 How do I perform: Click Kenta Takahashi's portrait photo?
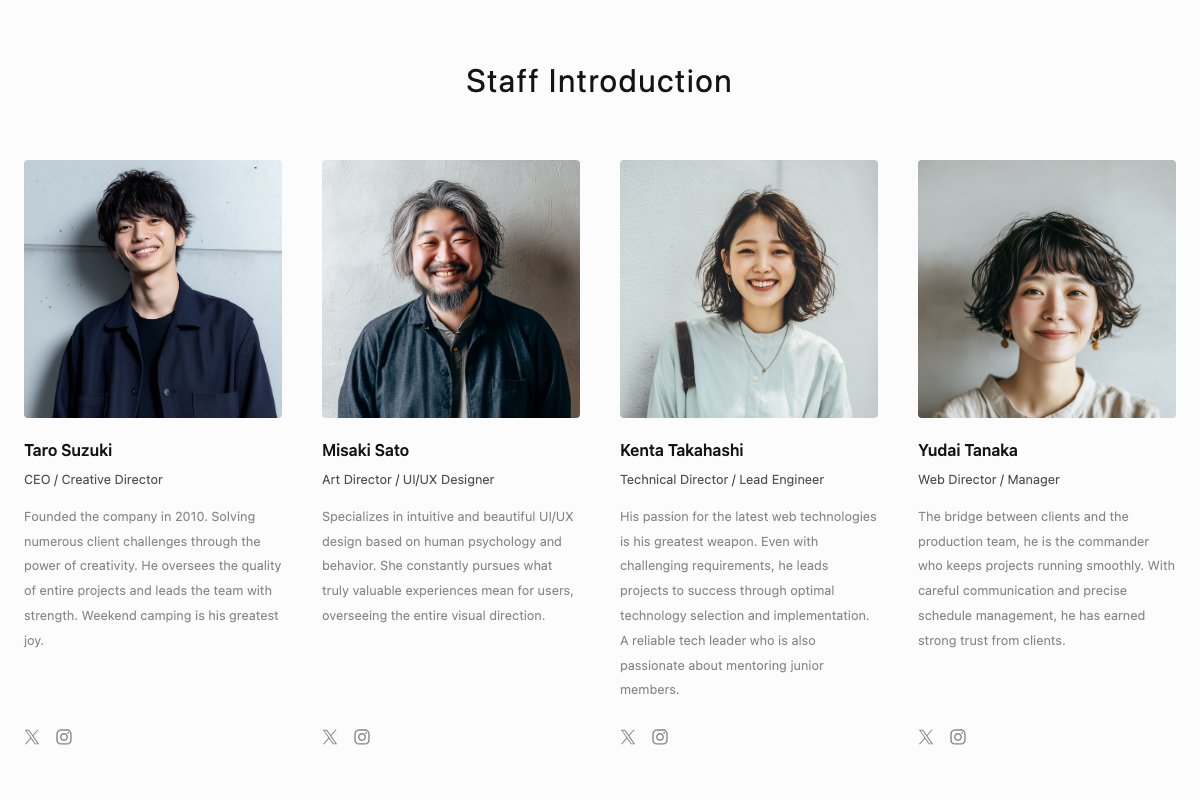click(749, 289)
